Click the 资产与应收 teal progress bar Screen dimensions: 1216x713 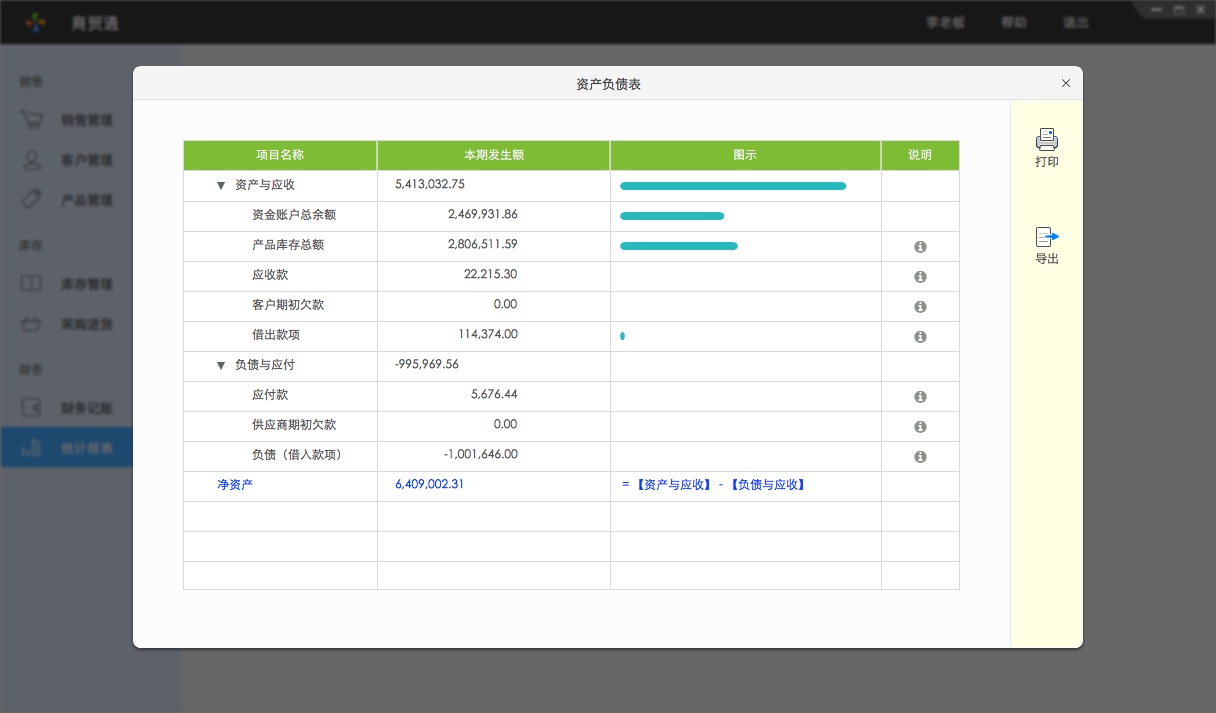point(732,186)
